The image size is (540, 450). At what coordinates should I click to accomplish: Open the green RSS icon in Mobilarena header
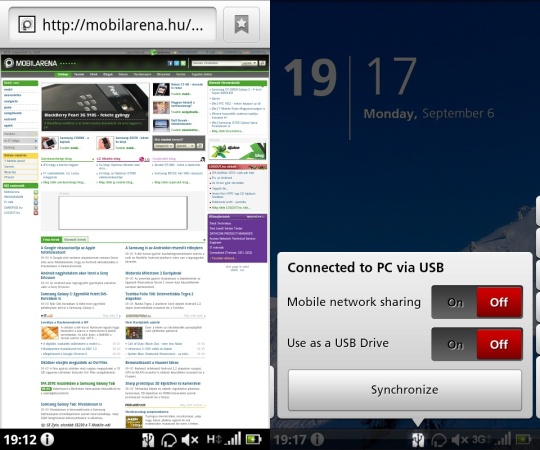(183, 63)
